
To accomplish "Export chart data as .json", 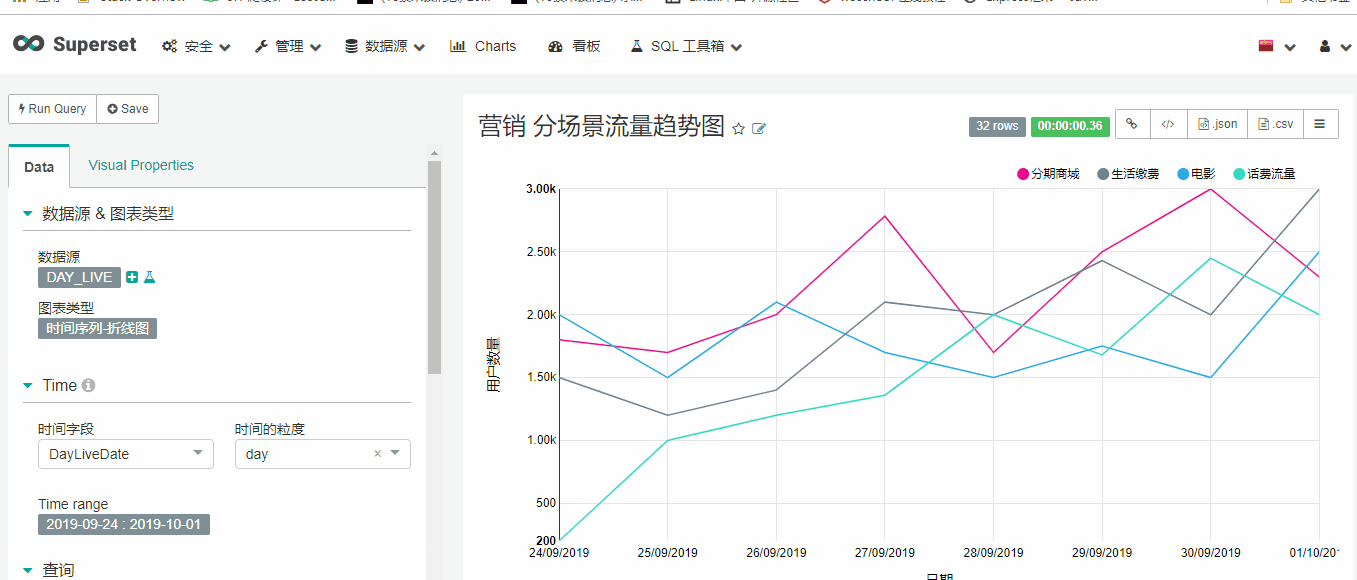I will [x=1216, y=124].
